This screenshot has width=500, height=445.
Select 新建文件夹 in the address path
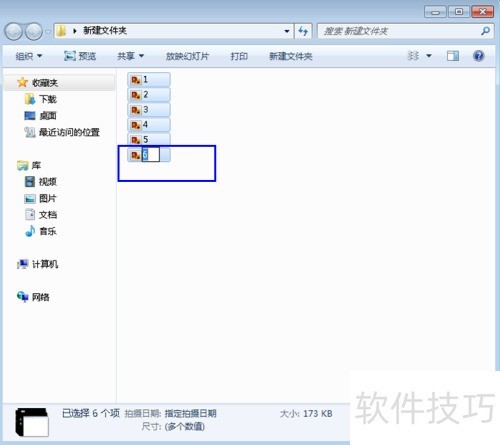[105, 31]
